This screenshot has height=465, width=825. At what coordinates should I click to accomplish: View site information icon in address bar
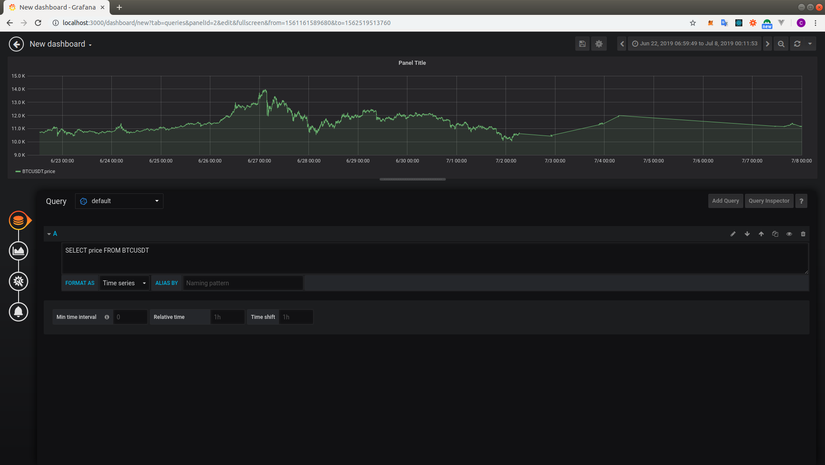(55, 23)
